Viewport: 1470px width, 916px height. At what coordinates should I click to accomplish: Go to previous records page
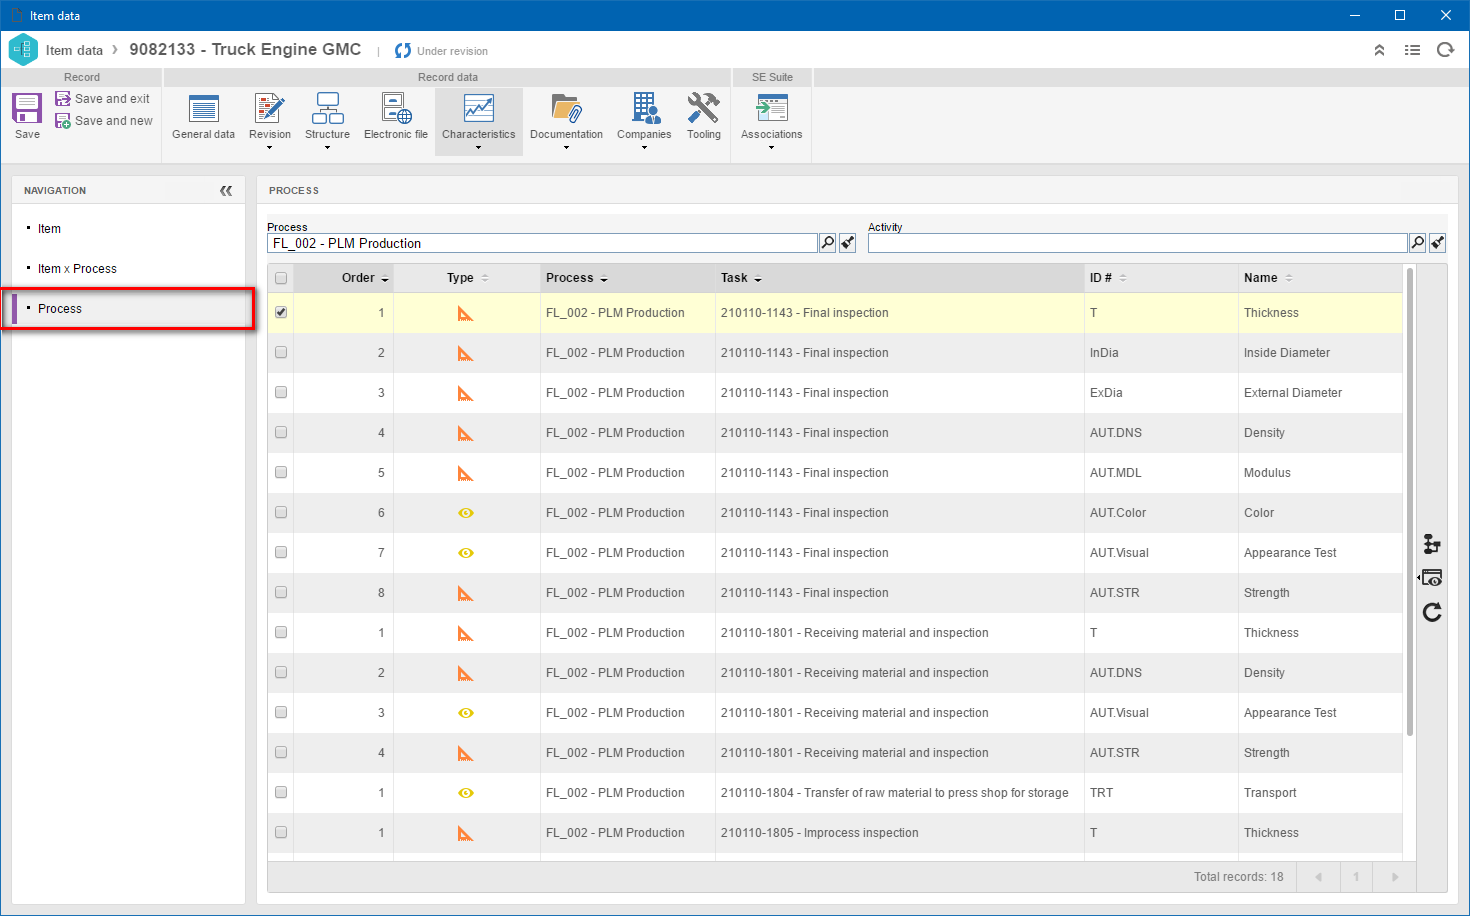[x=1318, y=877]
